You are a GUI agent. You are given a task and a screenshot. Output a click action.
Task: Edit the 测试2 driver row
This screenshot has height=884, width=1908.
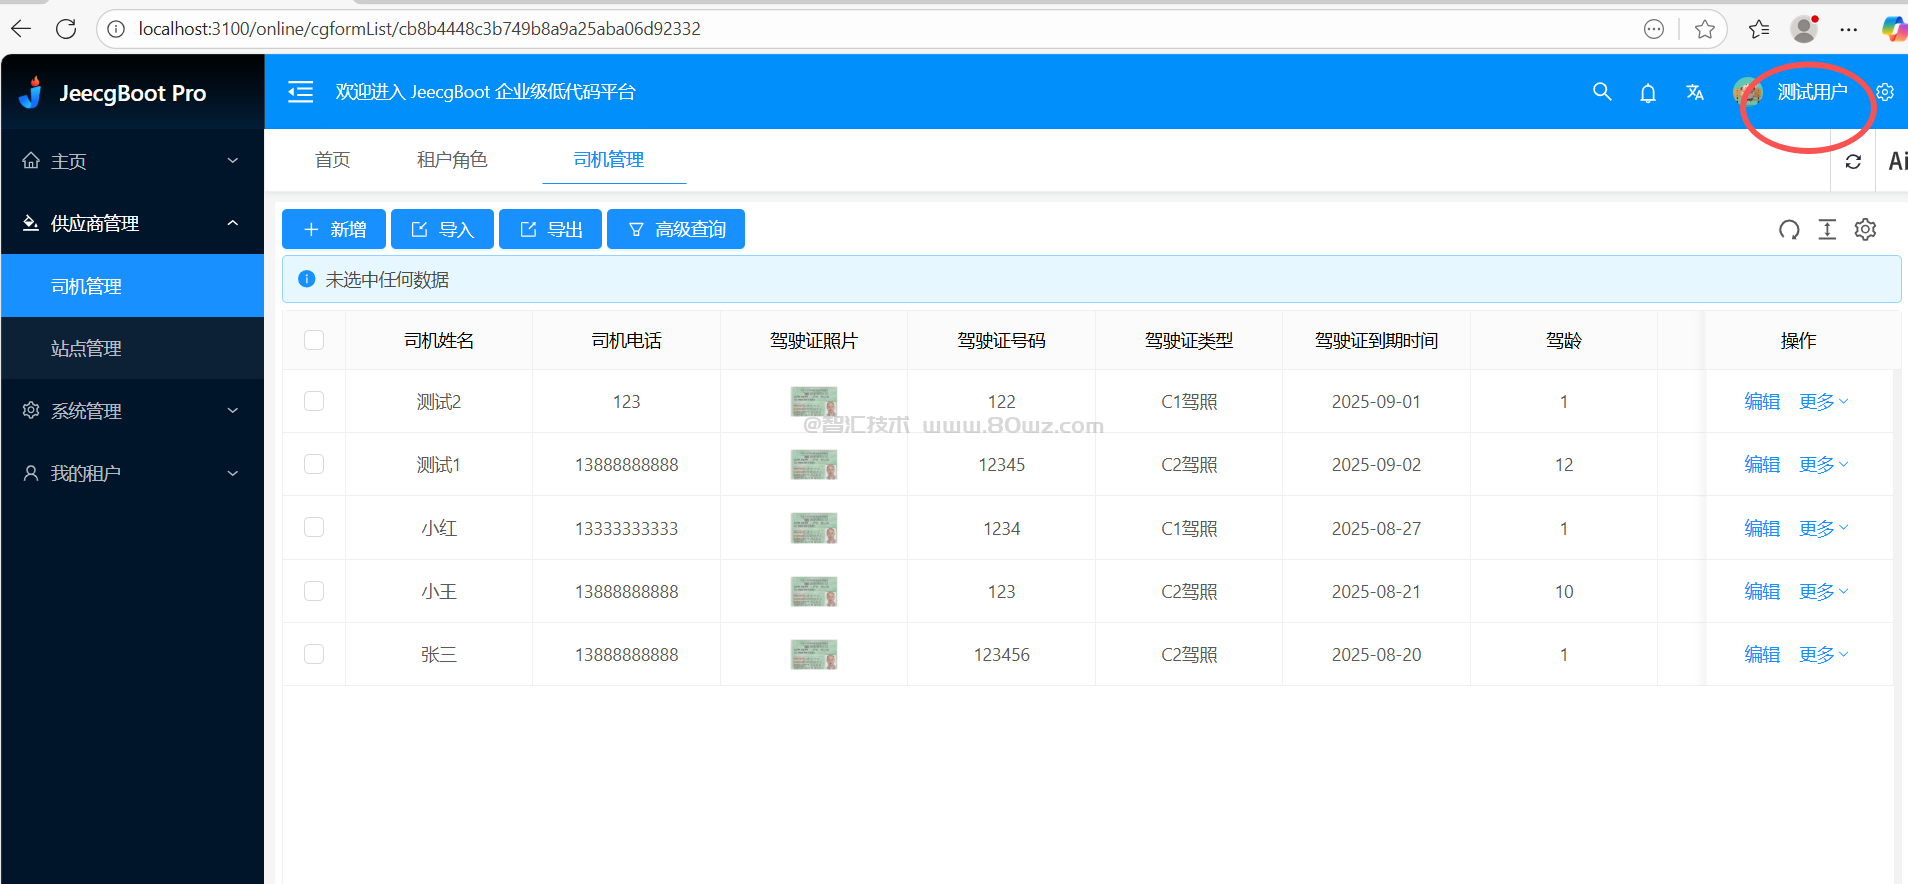1762,401
